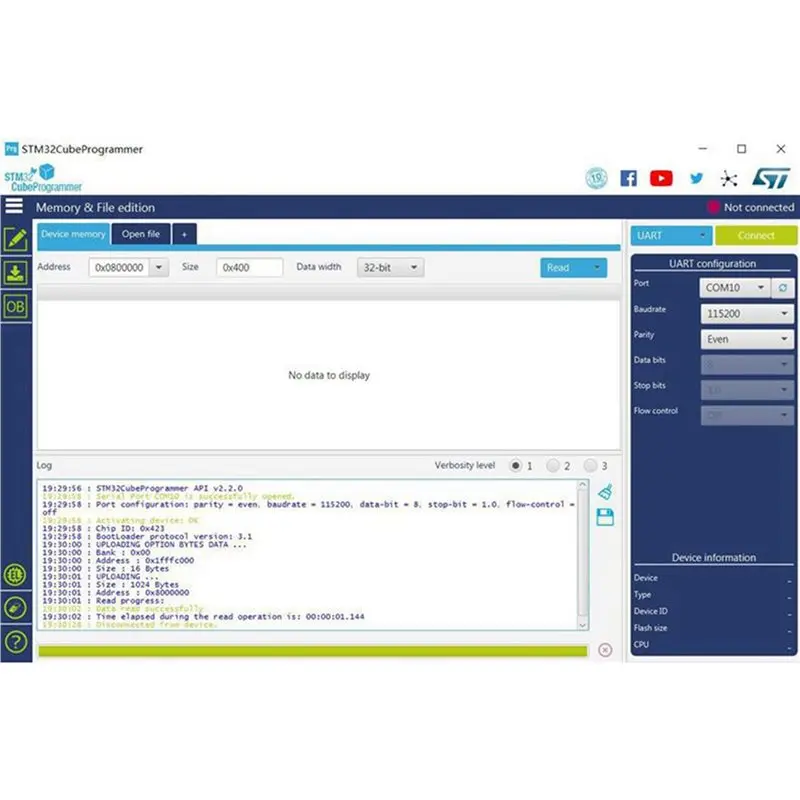Set verbosity level to 1
800x800 pixels.
coord(515,465)
